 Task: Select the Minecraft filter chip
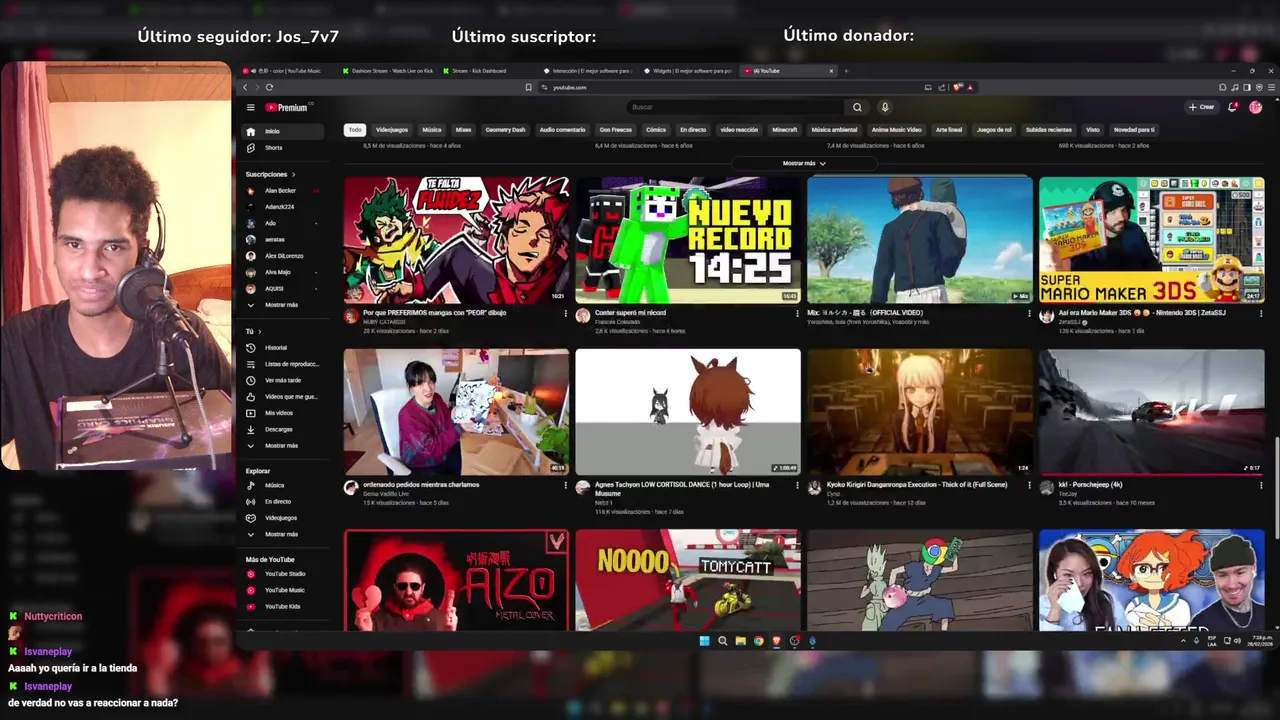(x=785, y=130)
